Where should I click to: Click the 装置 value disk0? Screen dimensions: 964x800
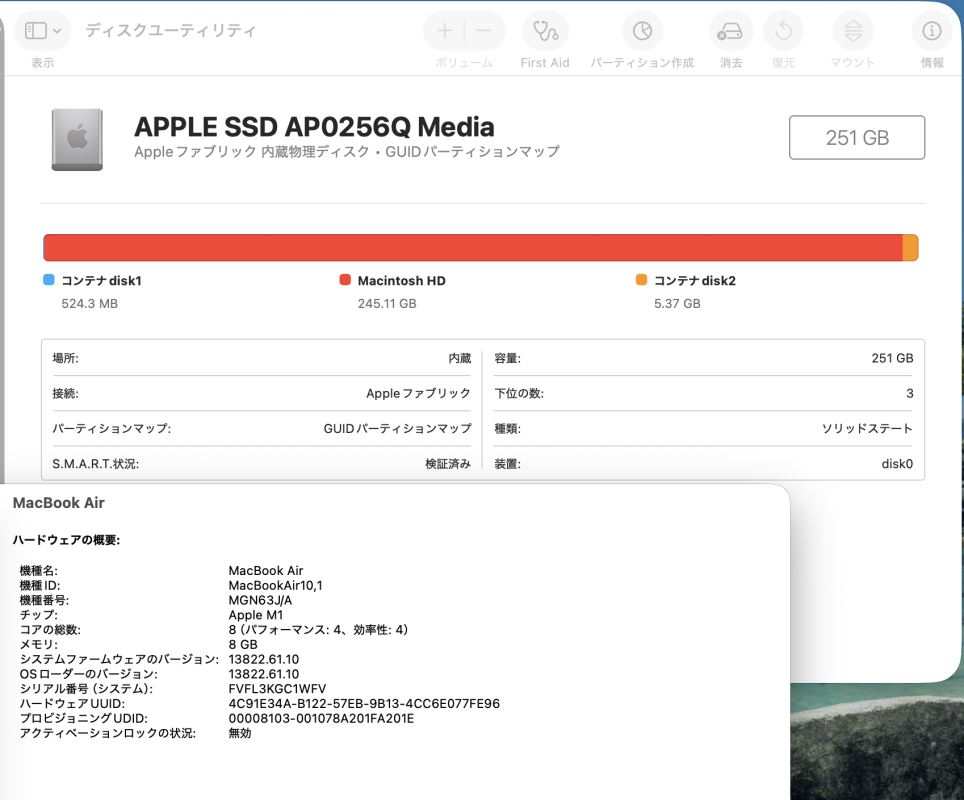tap(897, 464)
